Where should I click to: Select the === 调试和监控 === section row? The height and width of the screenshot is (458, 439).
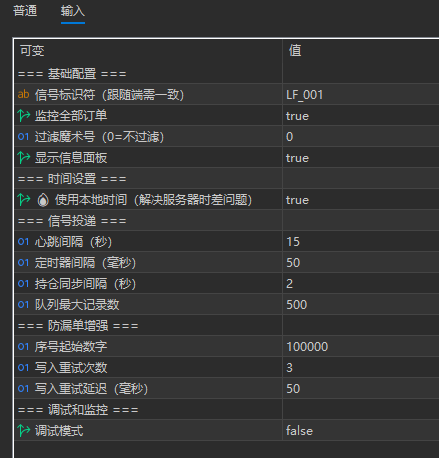(x=227, y=410)
